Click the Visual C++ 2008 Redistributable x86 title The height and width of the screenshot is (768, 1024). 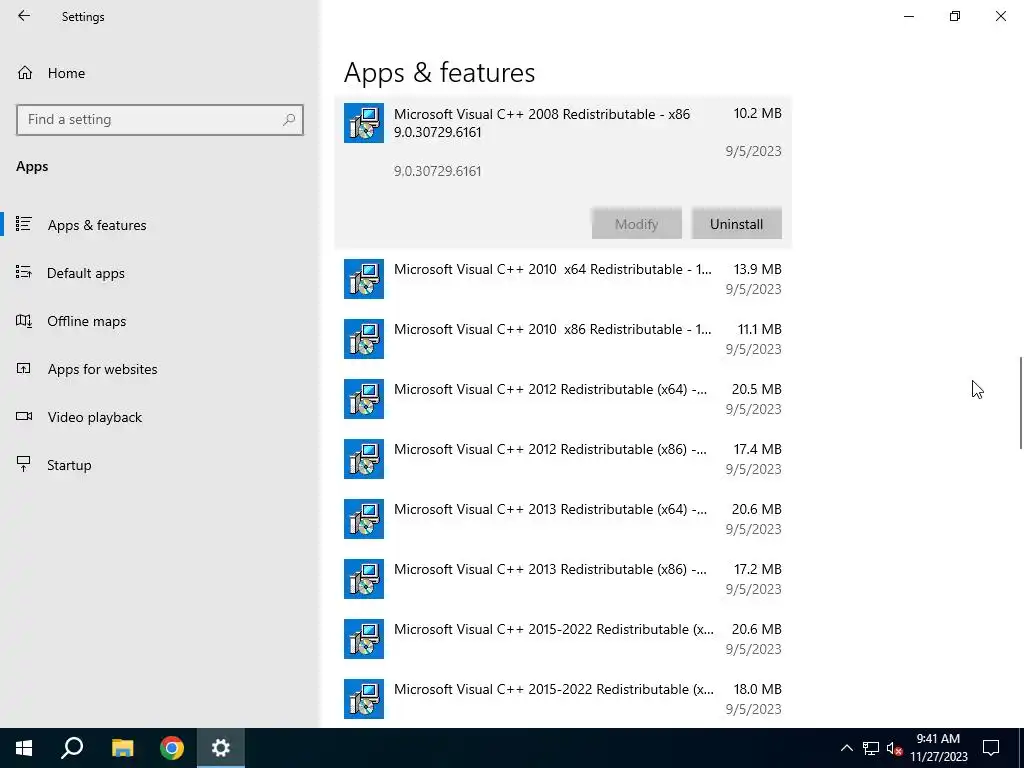[542, 123]
